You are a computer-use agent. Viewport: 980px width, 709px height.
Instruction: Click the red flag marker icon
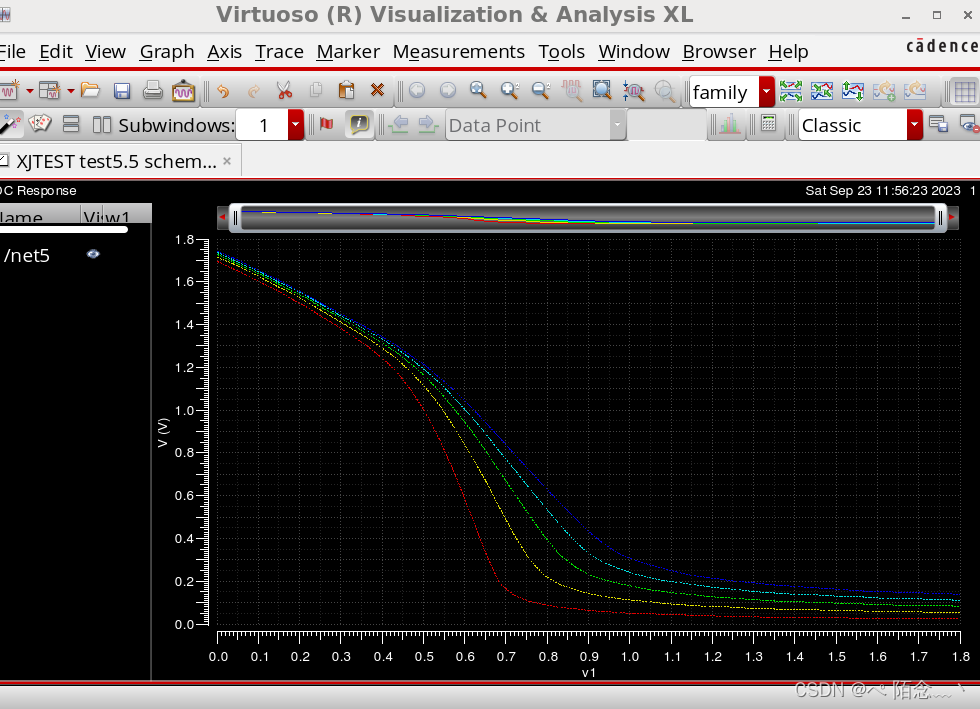326,124
